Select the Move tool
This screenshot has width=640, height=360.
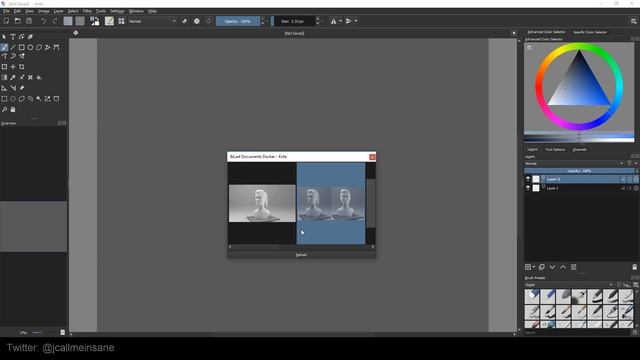click(x=13, y=67)
